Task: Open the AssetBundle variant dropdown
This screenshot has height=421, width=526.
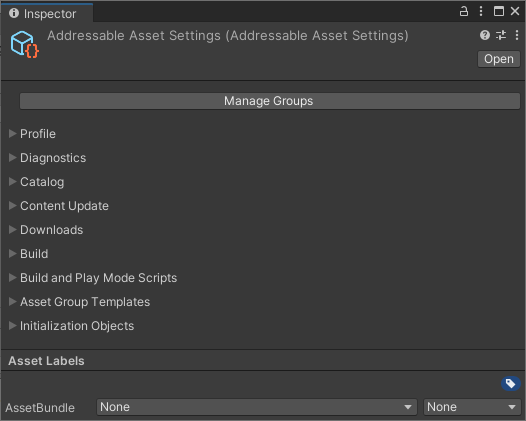Action: 472,407
